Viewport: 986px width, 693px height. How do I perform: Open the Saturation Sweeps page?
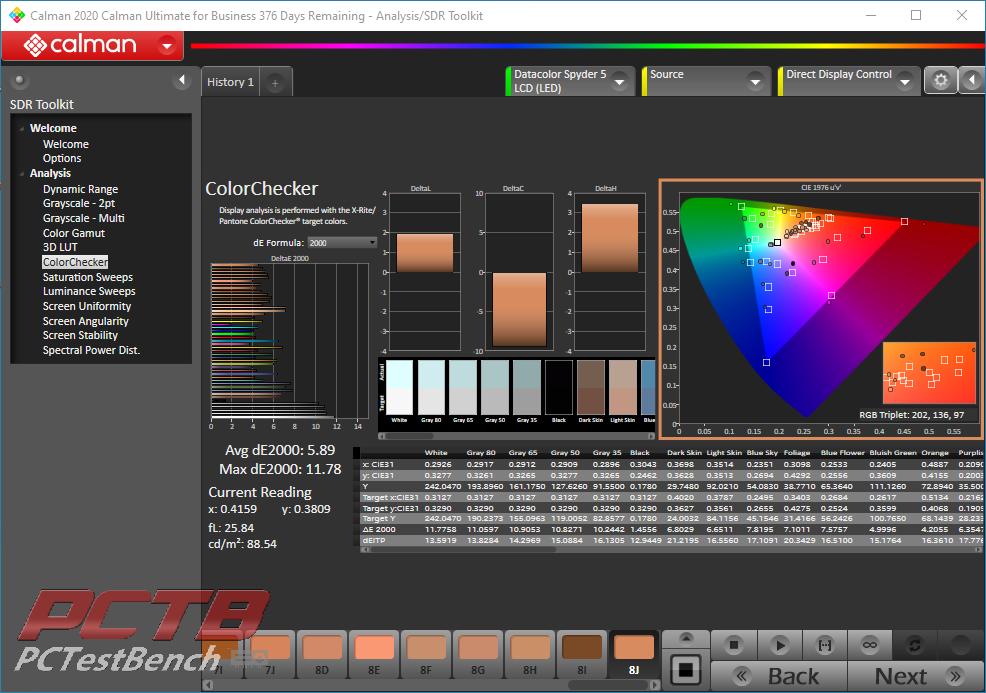click(88, 277)
